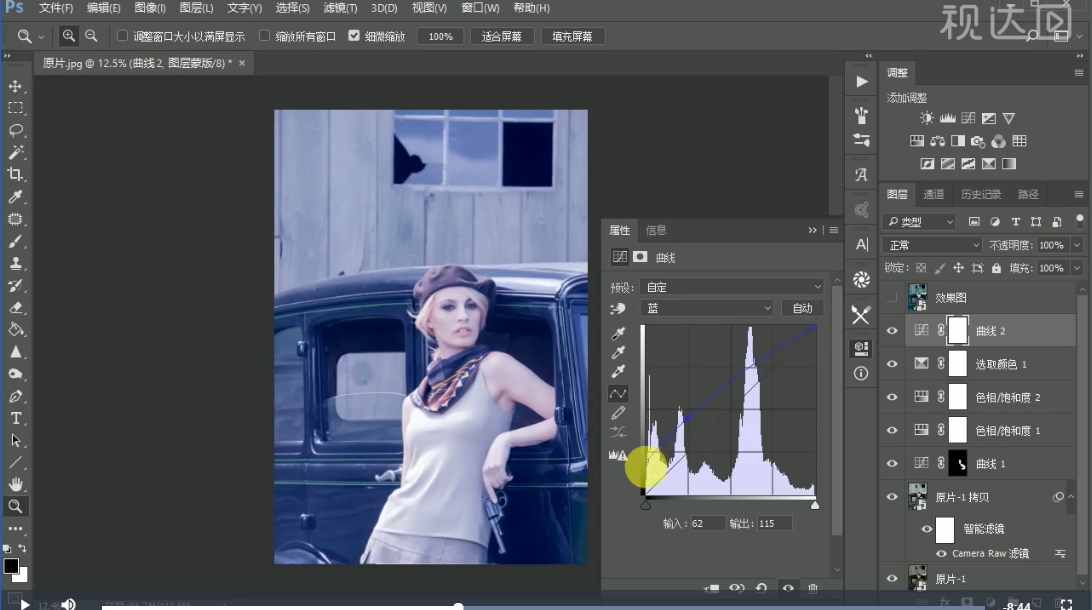Screen dimensions: 1092x610
Task: Open the 滤镜(T) menu
Action: point(340,8)
